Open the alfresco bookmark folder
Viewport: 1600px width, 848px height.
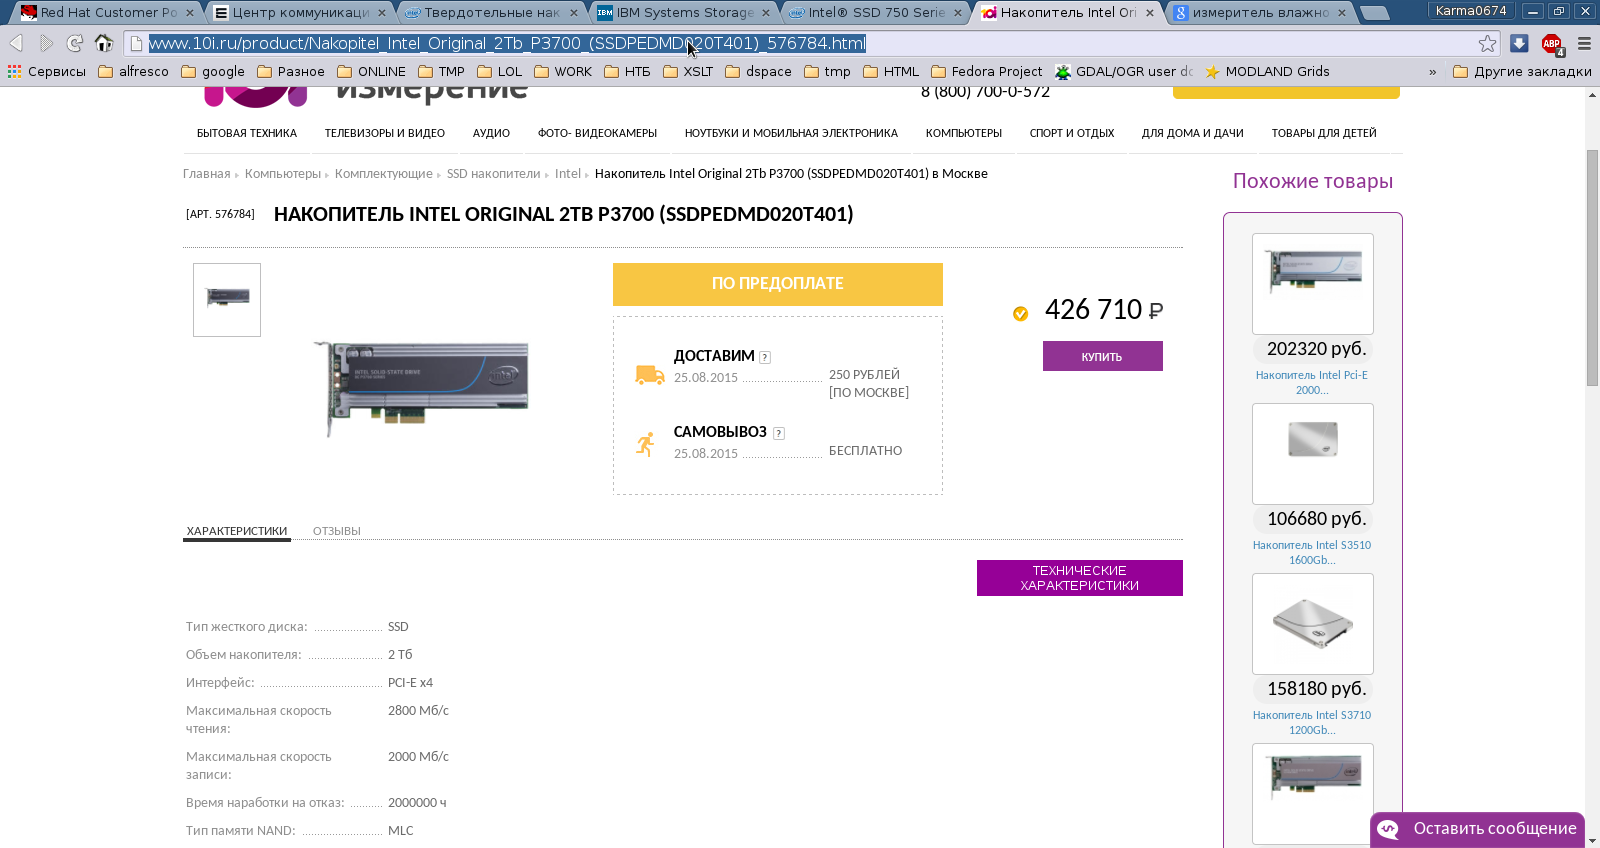(x=134, y=71)
